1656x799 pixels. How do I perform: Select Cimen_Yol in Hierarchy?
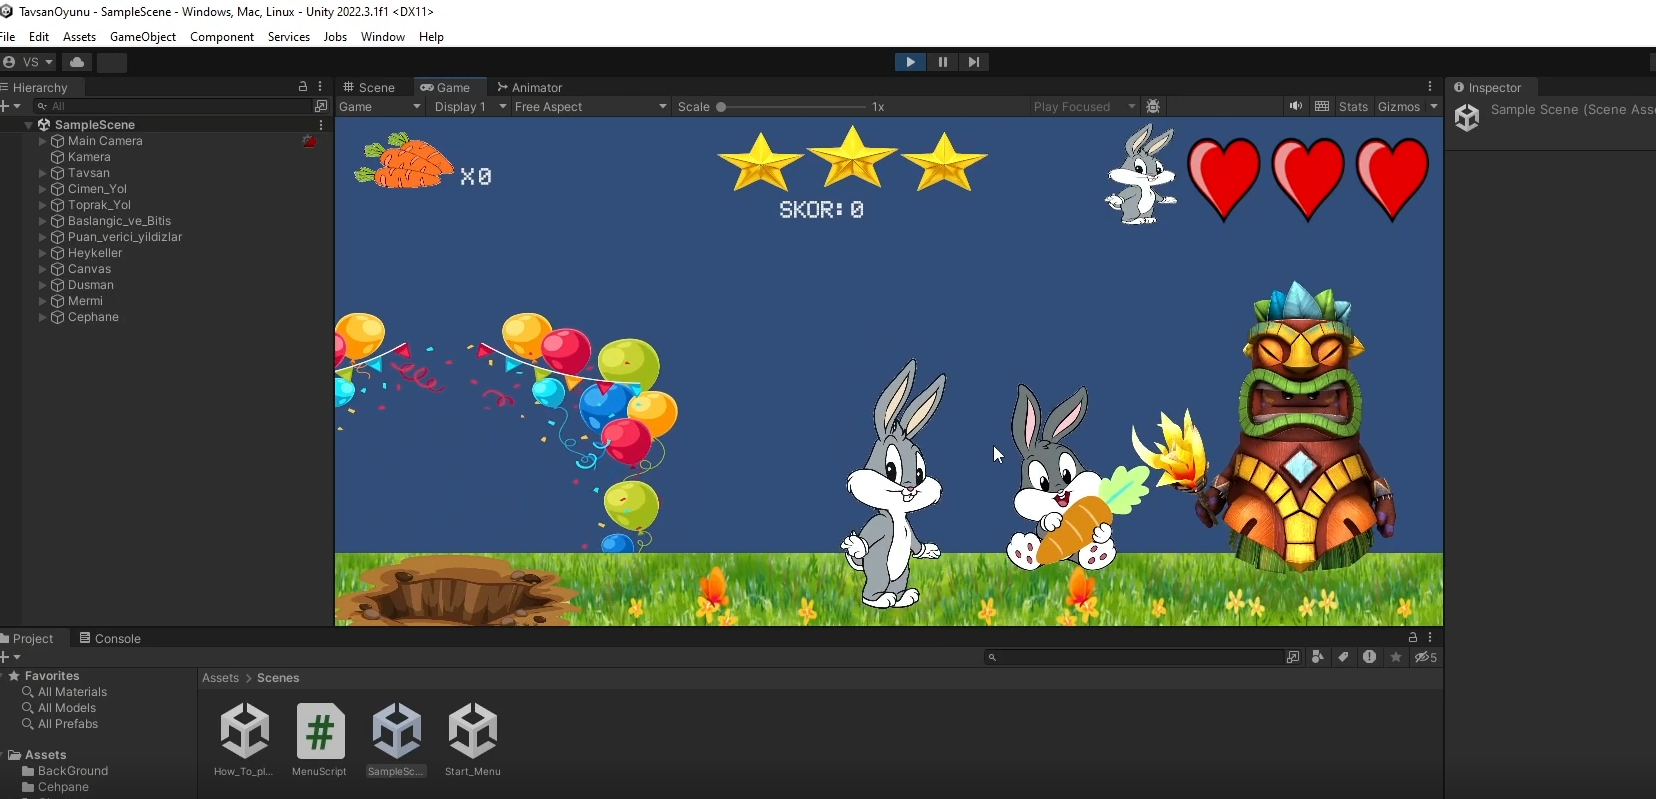coord(97,189)
